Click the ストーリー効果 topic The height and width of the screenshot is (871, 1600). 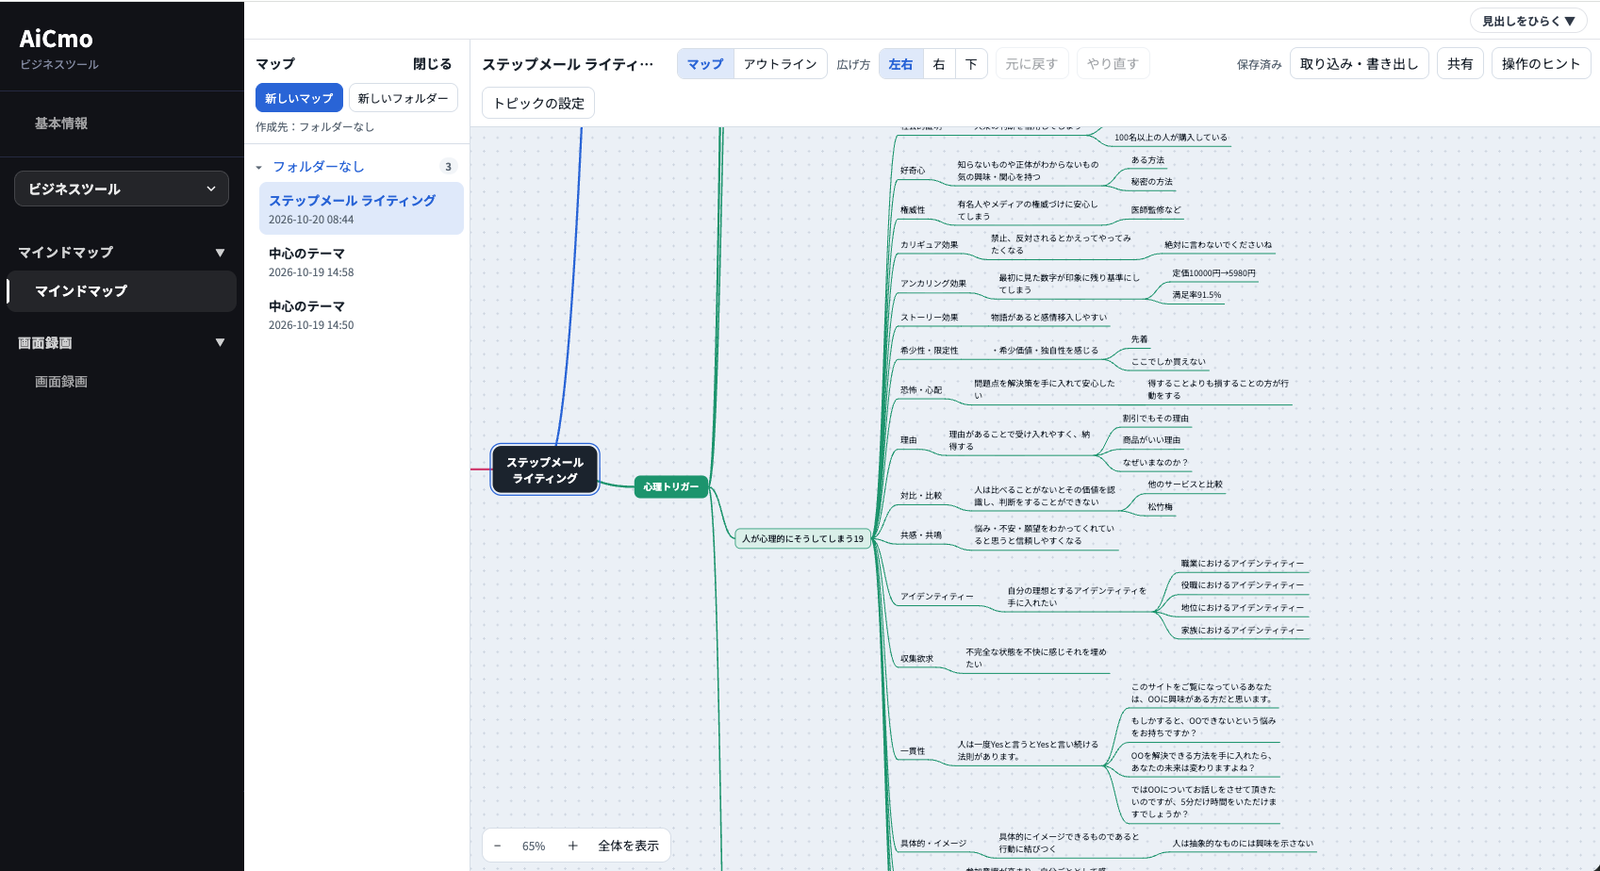click(x=929, y=318)
